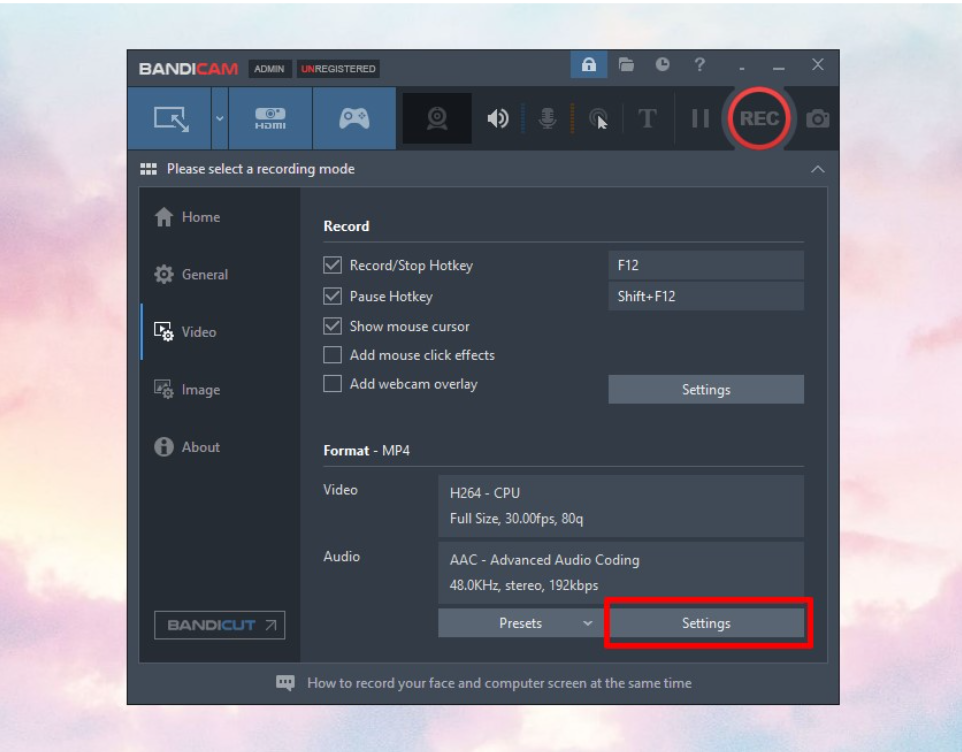
Task: Click Full Size, 30.00fps, 80q text
Action: (516, 519)
